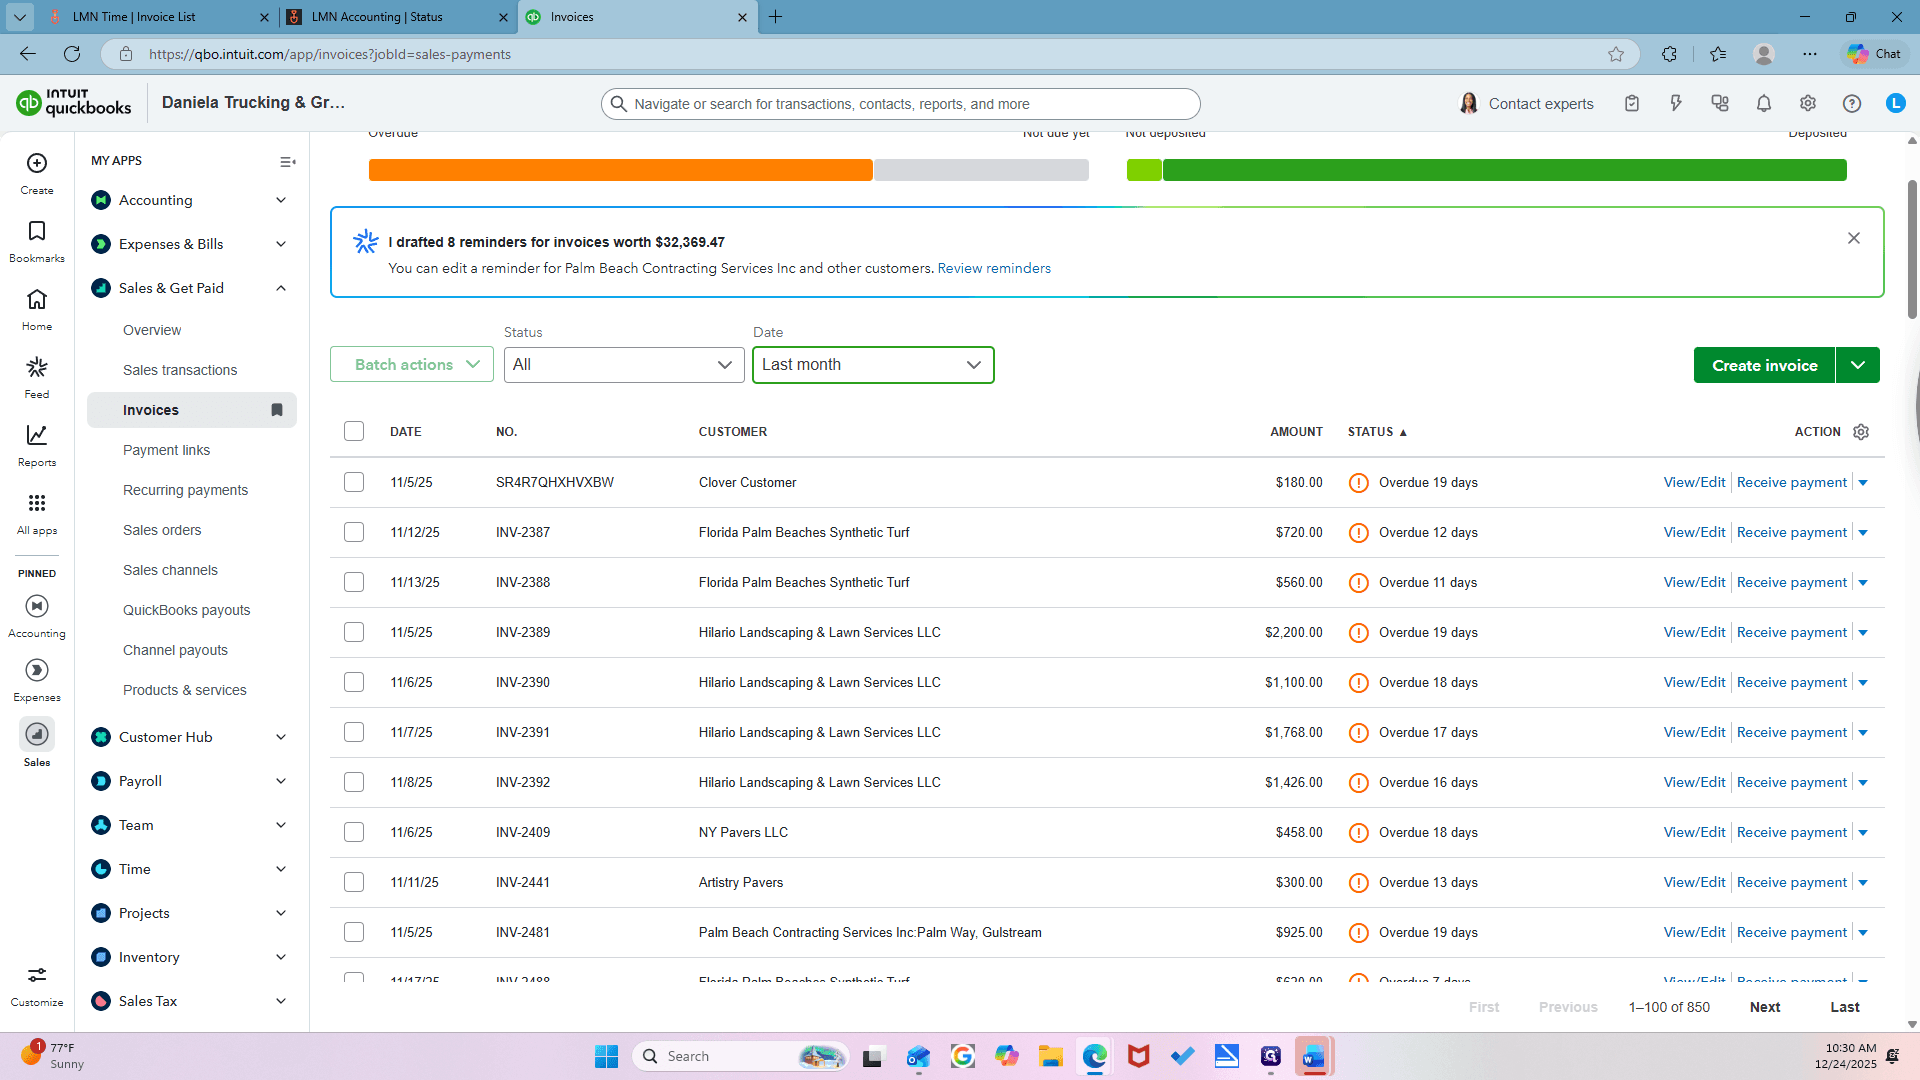Go to Products & services
The height and width of the screenshot is (1080, 1920).
(185, 690)
